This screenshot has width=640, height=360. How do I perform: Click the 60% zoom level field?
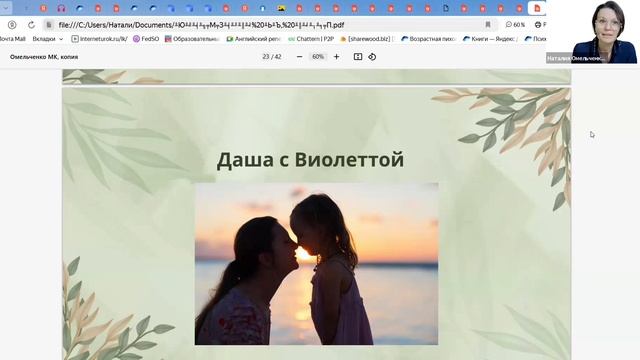point(318,57)
